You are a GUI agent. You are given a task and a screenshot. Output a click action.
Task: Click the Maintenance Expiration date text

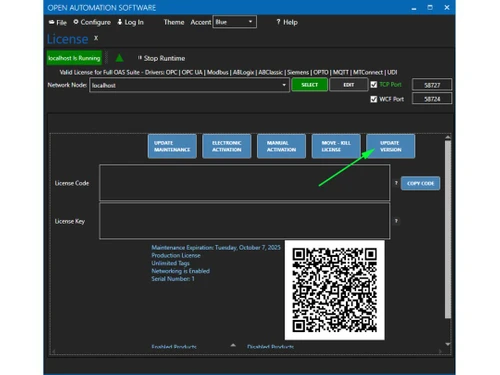pyautogui.click(x=216, y=248)
